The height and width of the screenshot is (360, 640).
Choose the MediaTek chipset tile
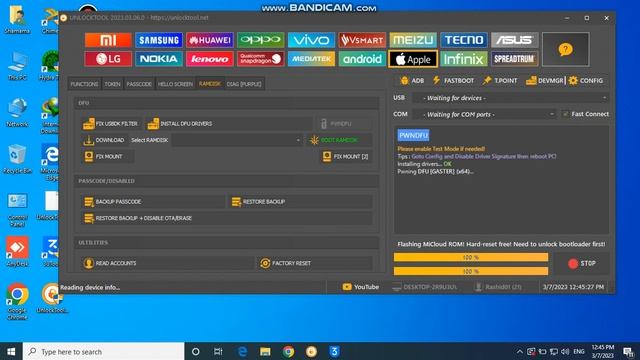coord(311,59)
